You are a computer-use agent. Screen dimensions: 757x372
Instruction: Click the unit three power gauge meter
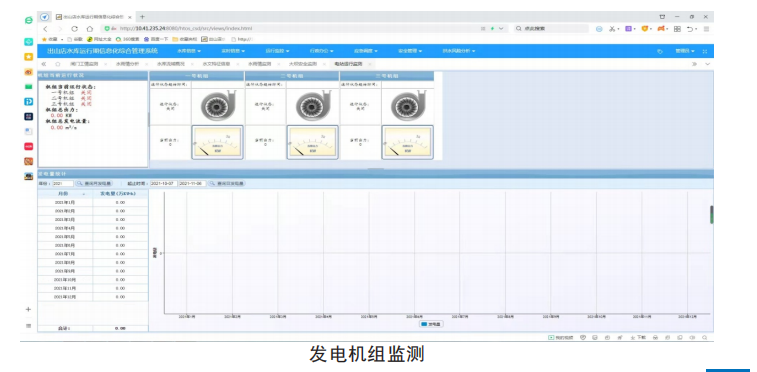point(407,143)
